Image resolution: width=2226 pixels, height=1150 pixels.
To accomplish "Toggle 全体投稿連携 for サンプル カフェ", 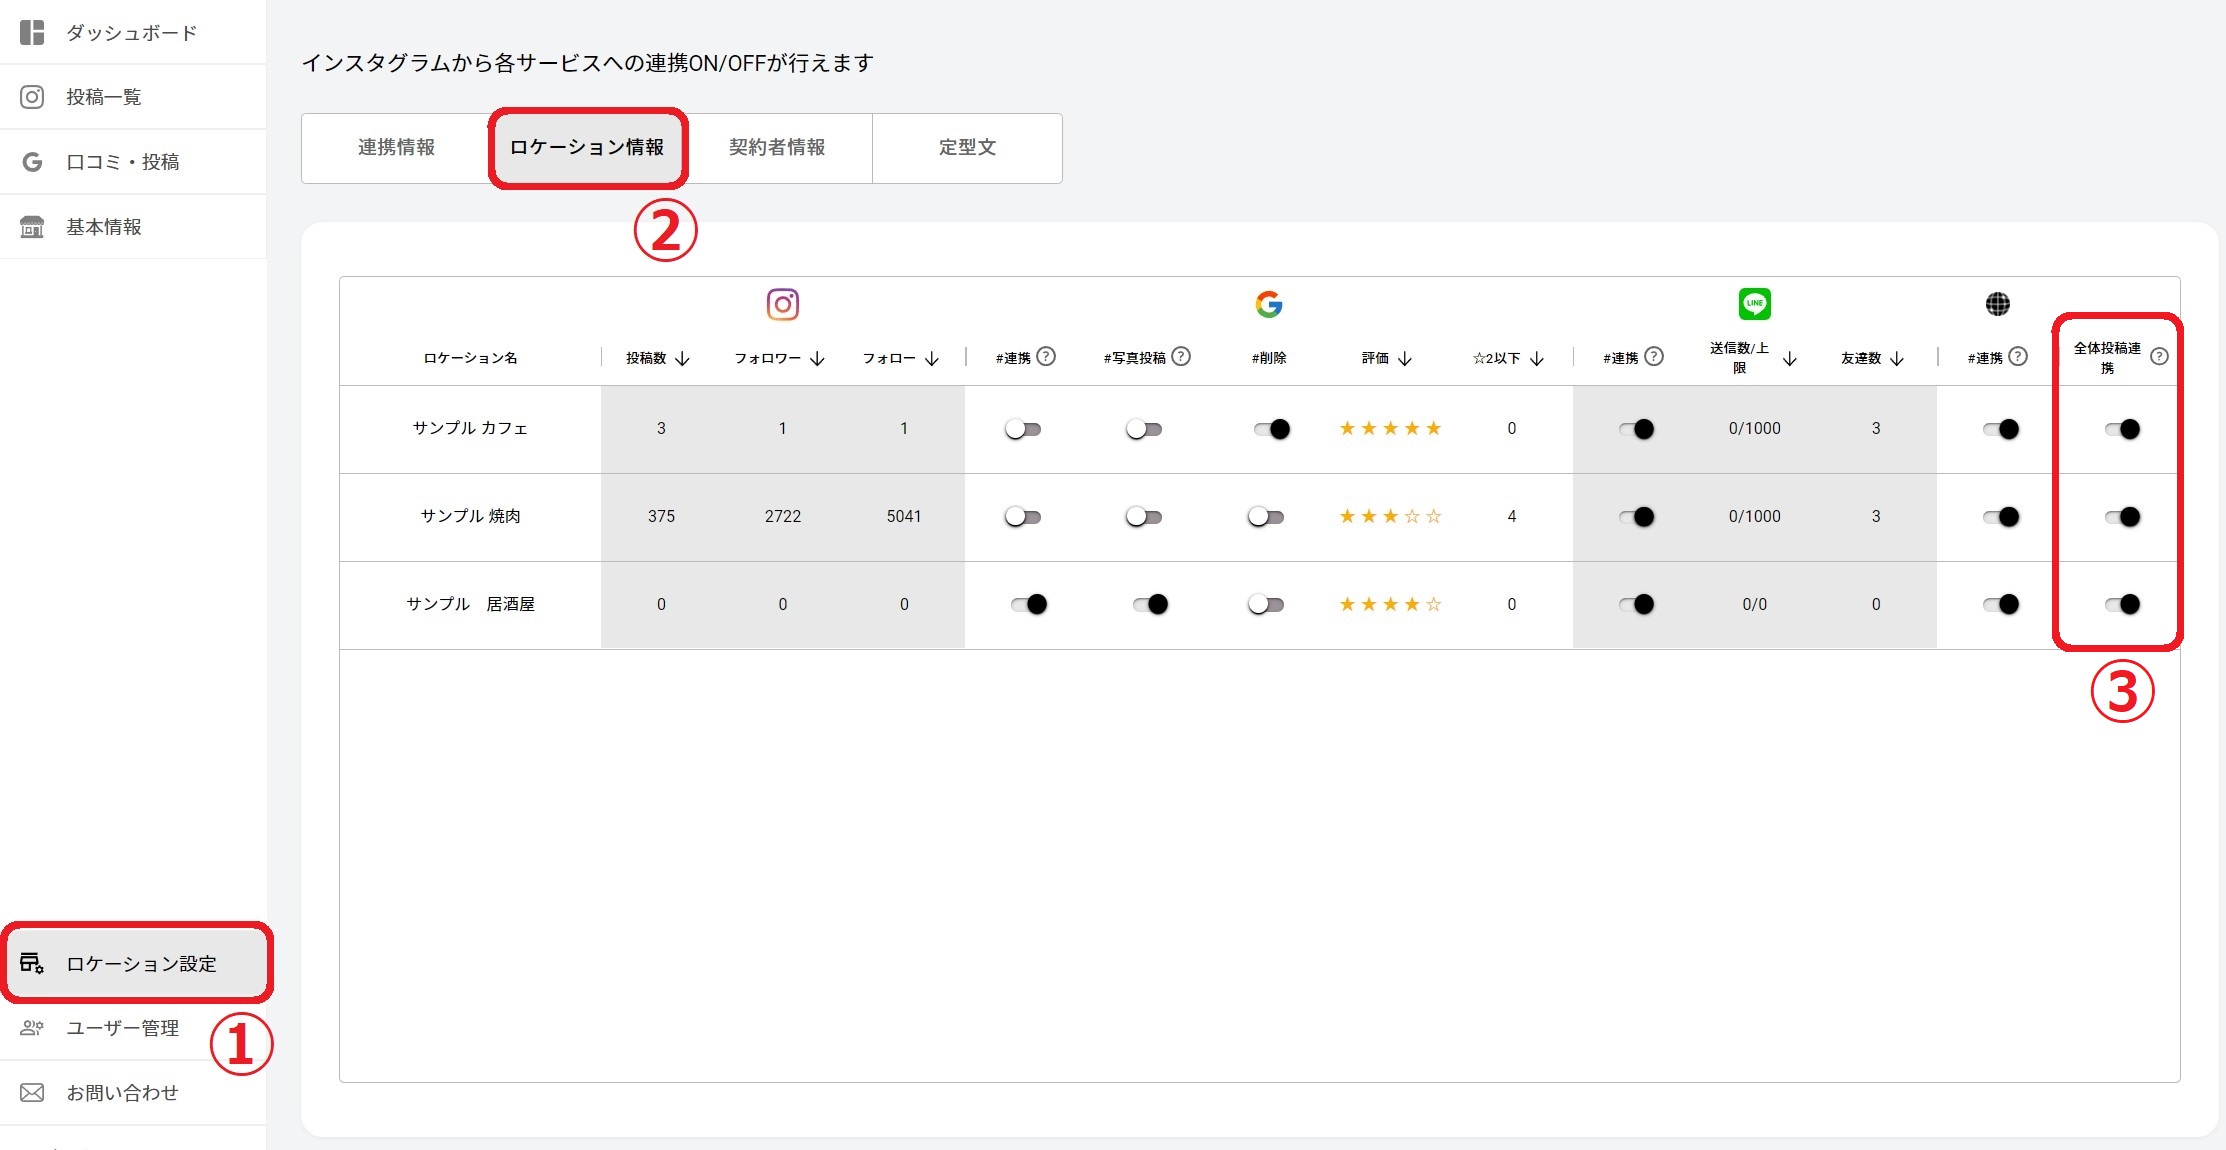I will pos(2121,429).
